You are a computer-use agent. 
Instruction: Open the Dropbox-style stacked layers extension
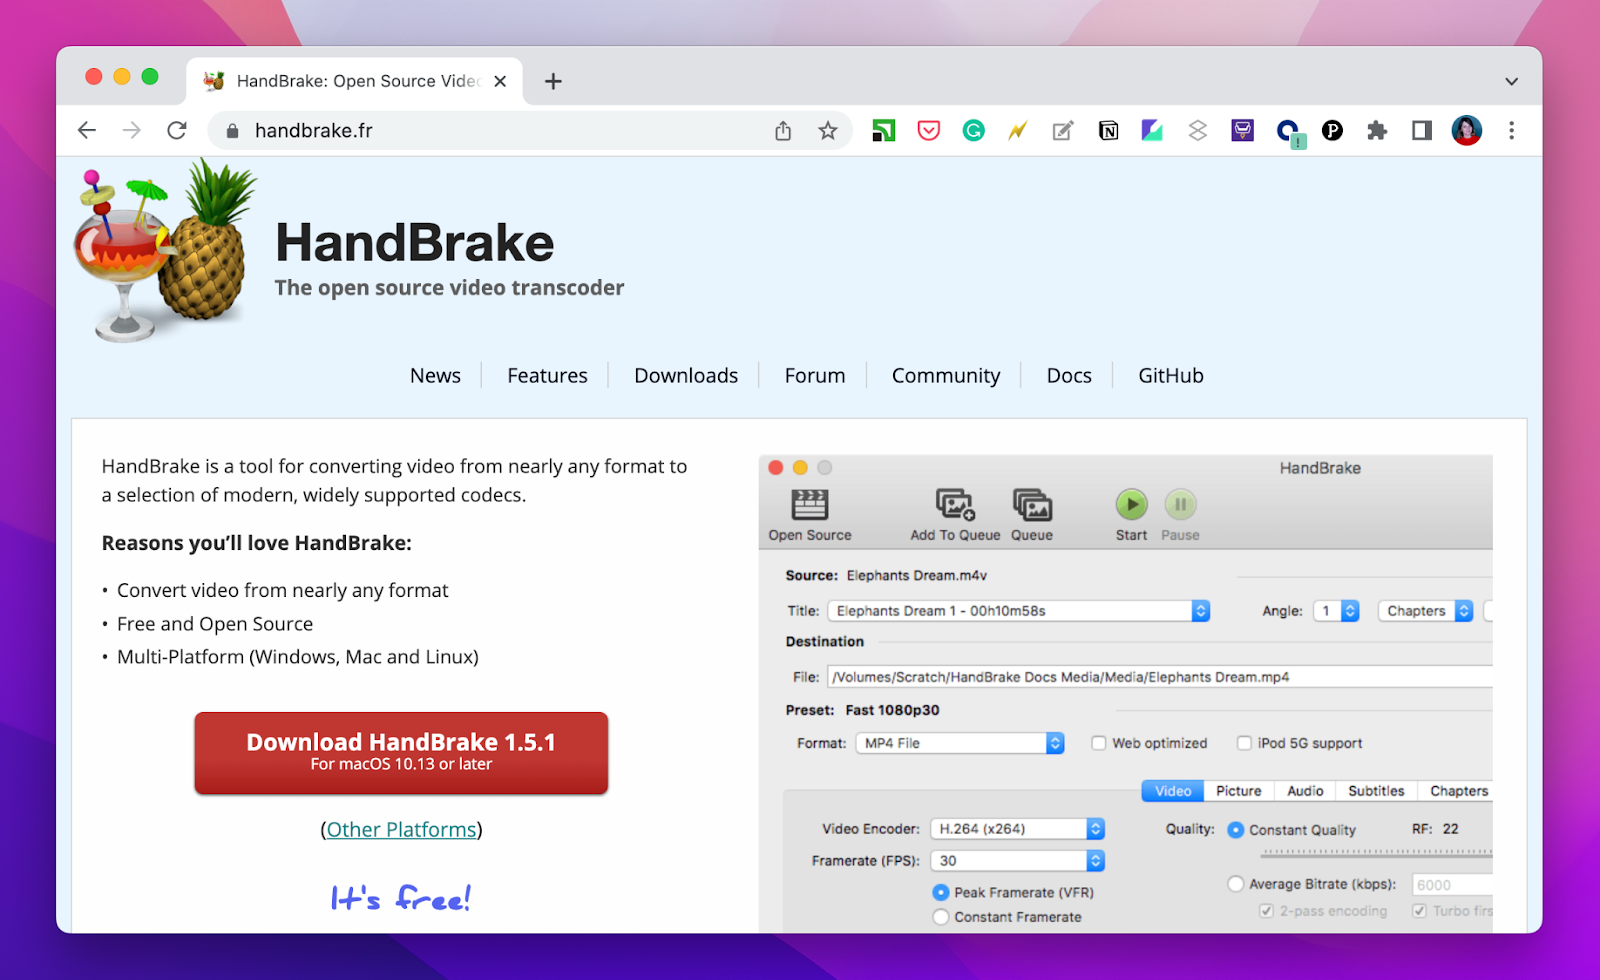1197,130
